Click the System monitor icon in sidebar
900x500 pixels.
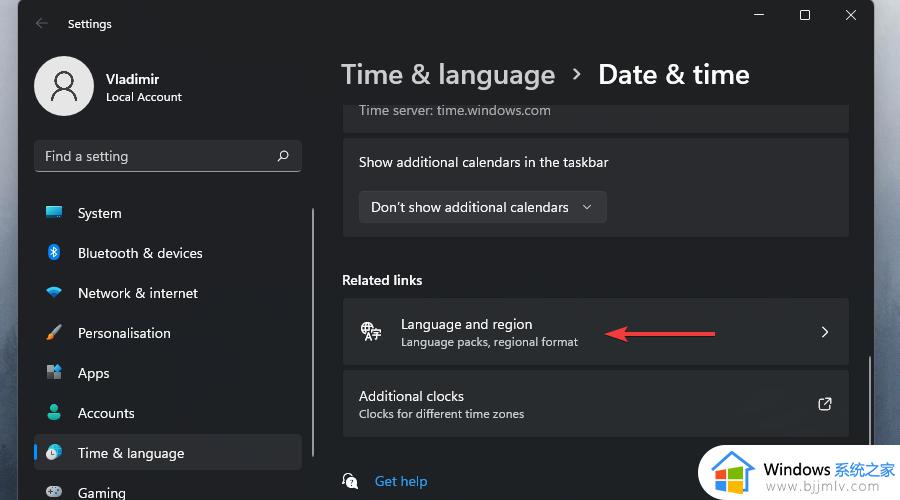click(54, 212)
